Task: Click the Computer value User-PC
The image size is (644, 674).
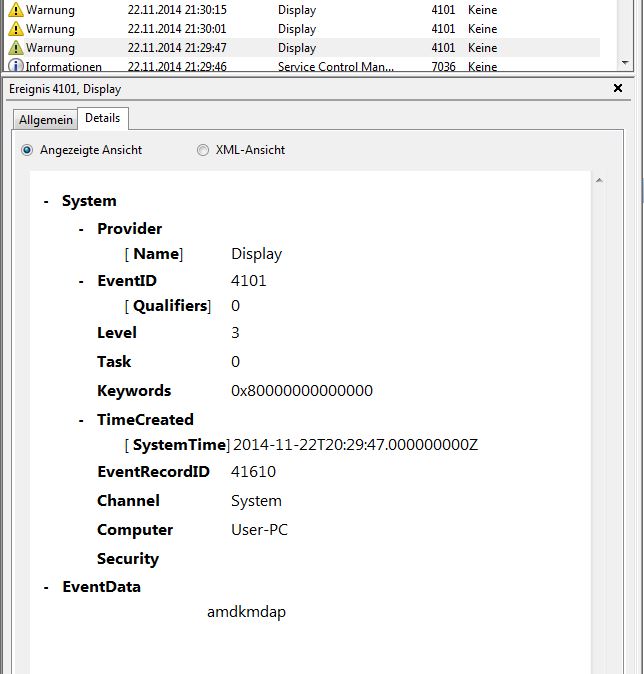Action: 259,530
